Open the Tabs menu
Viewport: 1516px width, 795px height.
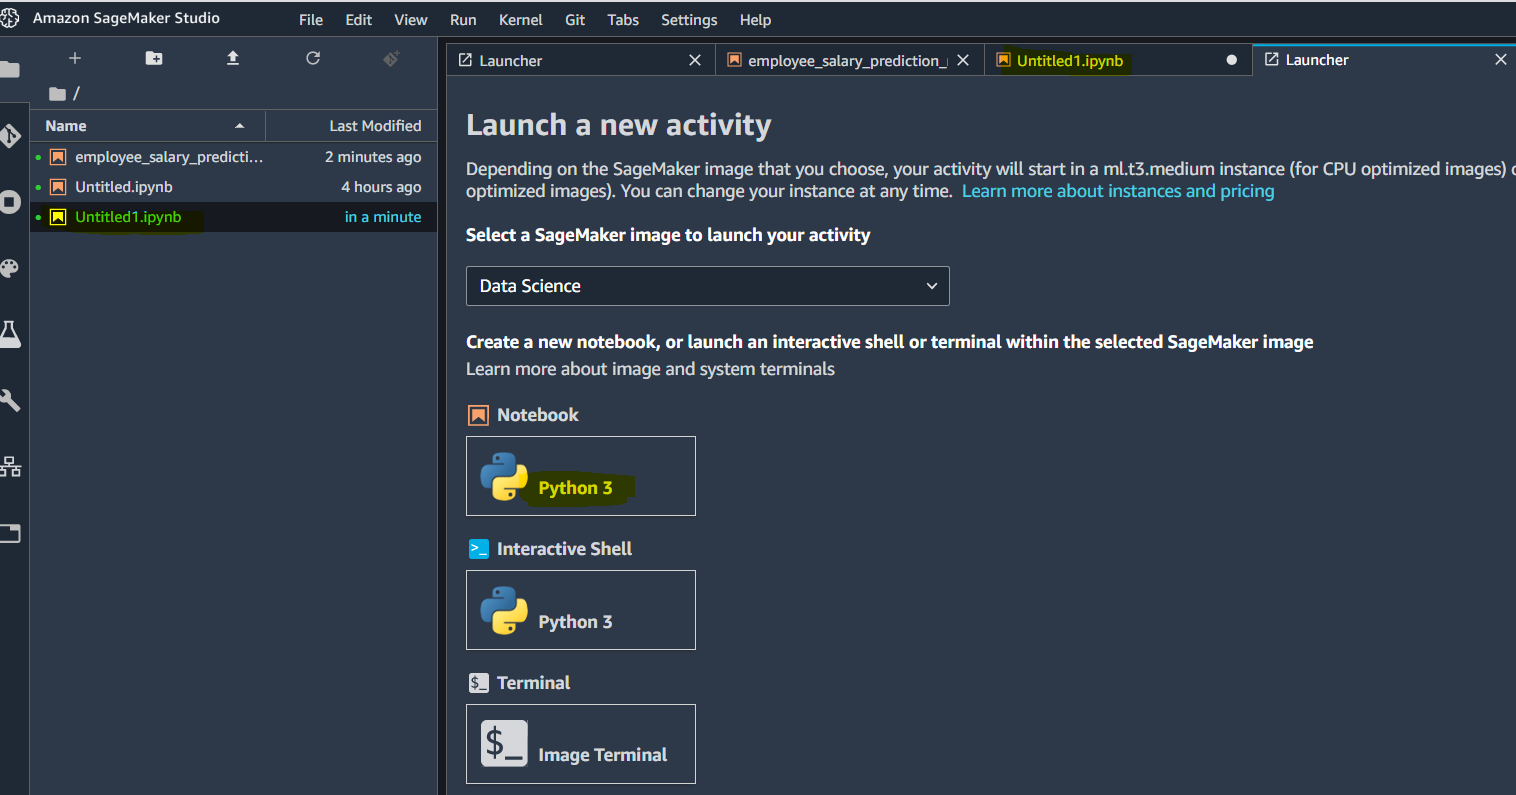(x=623, y=20)
